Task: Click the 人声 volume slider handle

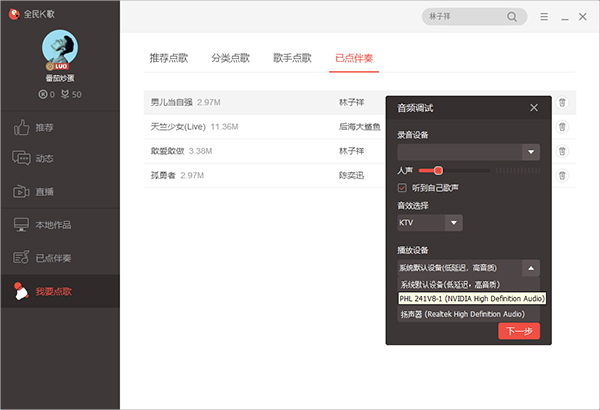Action: [x=438, y=171]
